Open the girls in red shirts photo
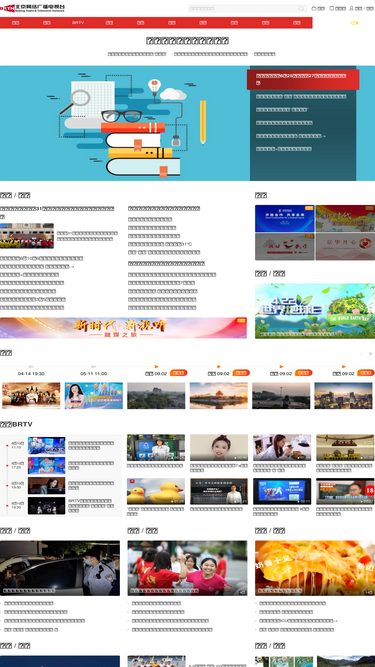375x667 pixels. (x=187, y=568)
